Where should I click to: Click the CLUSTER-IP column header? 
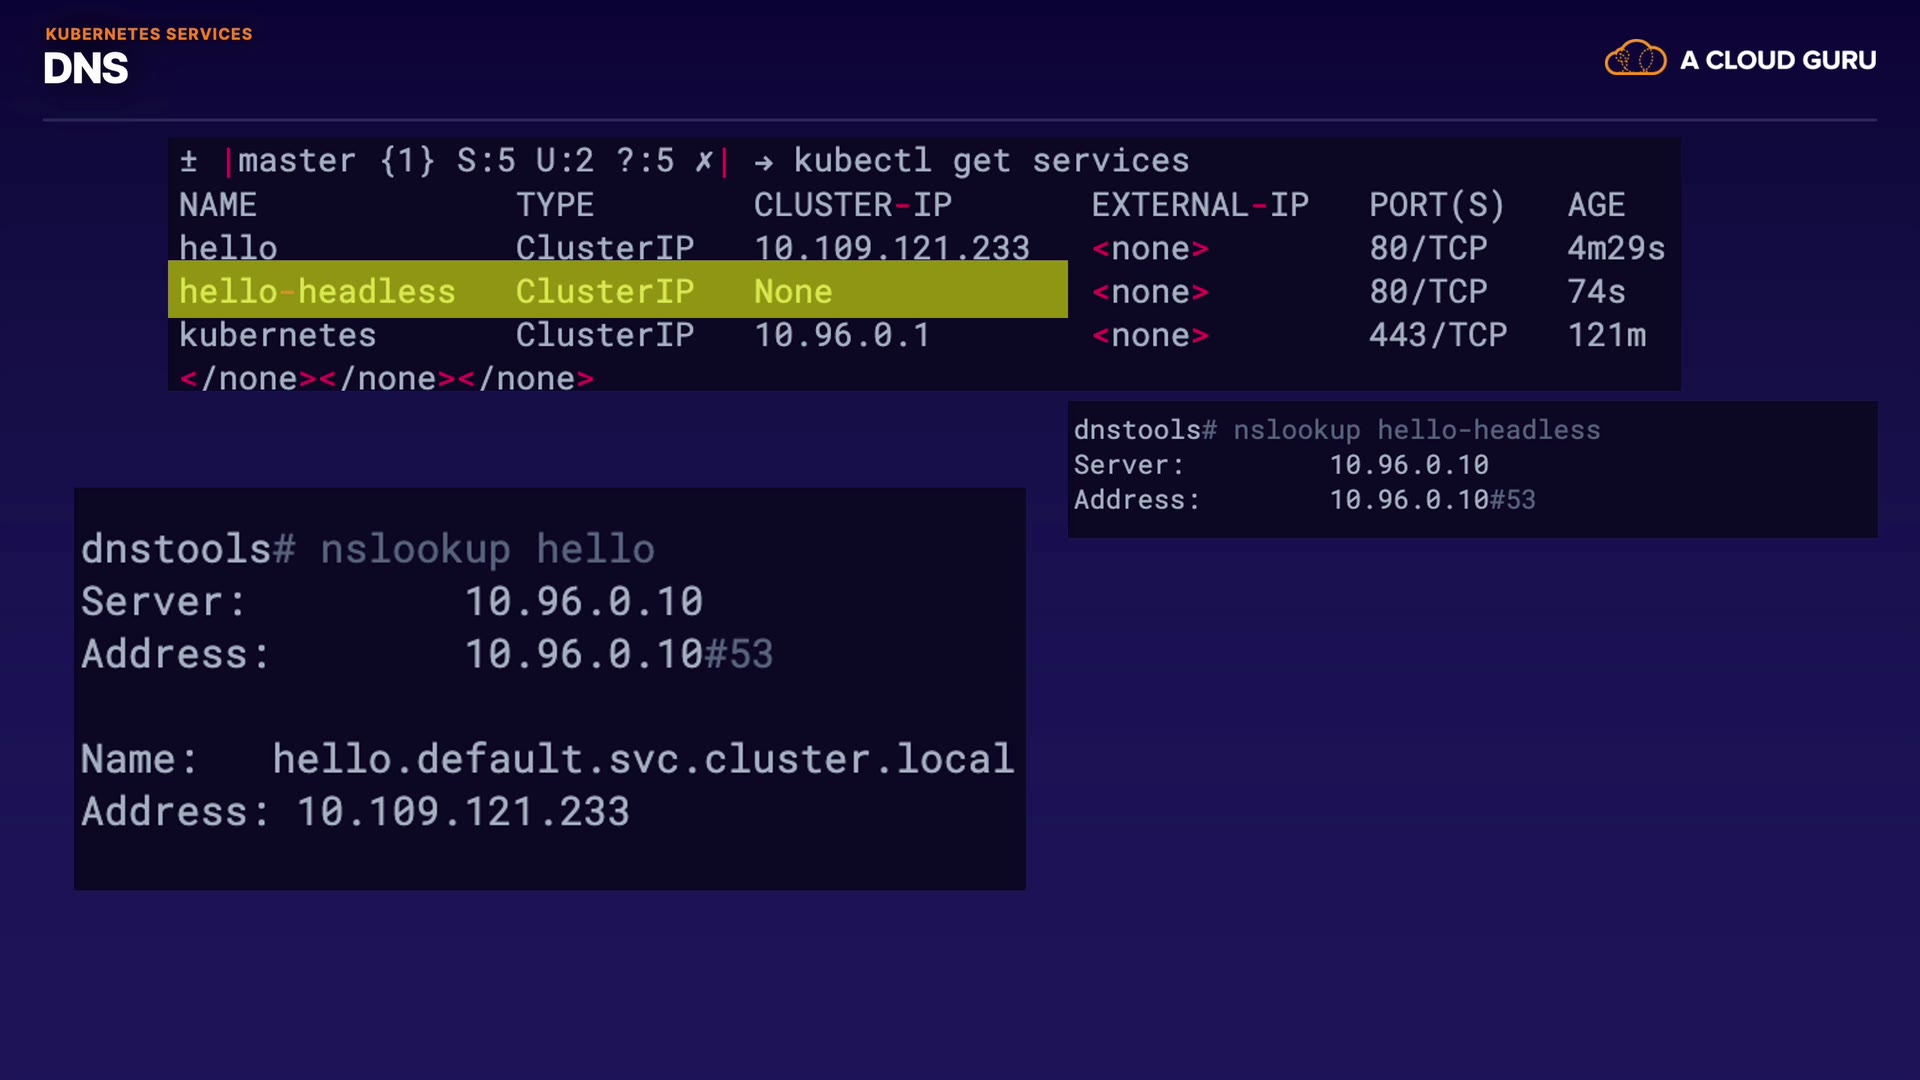852,205
